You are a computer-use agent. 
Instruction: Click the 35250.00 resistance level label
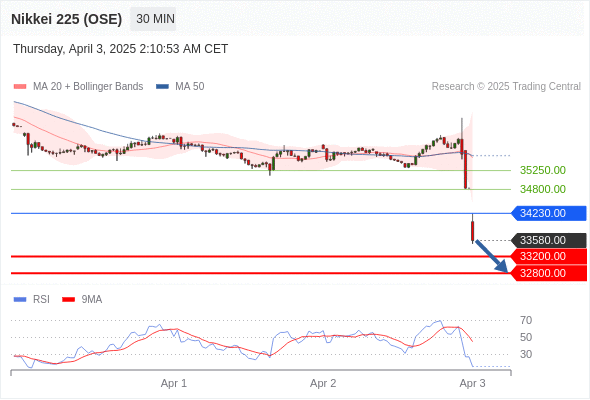(543, 170)
